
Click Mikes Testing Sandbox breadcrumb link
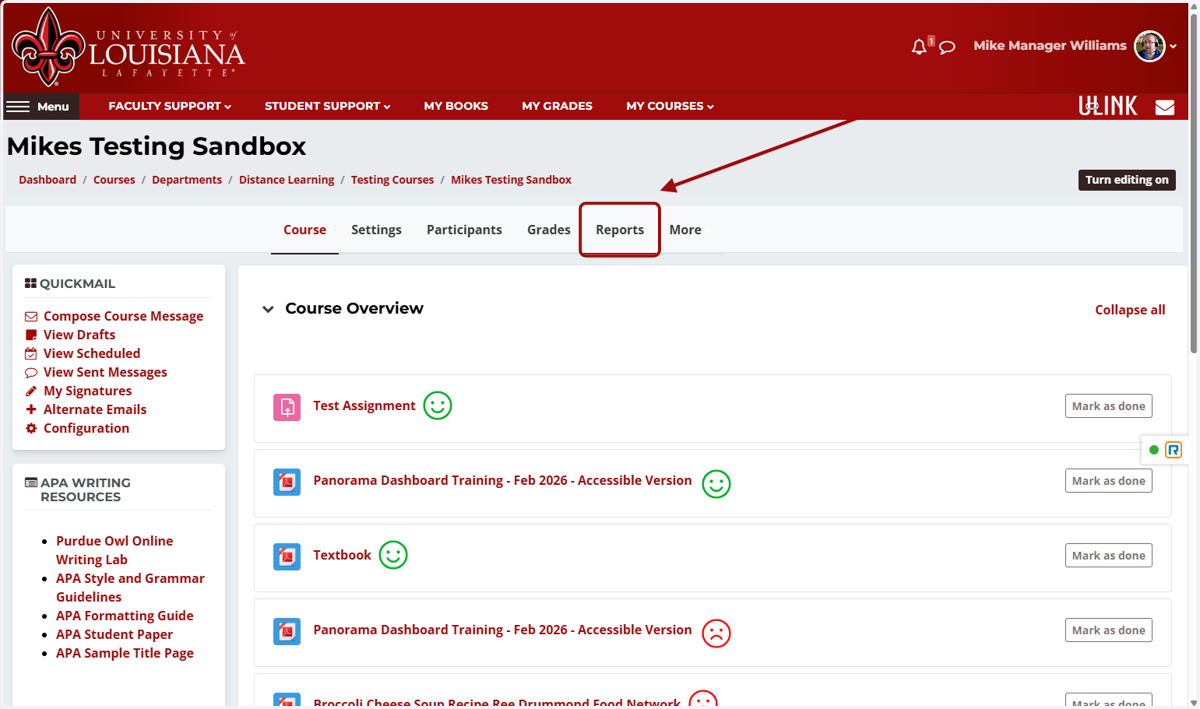511,180
